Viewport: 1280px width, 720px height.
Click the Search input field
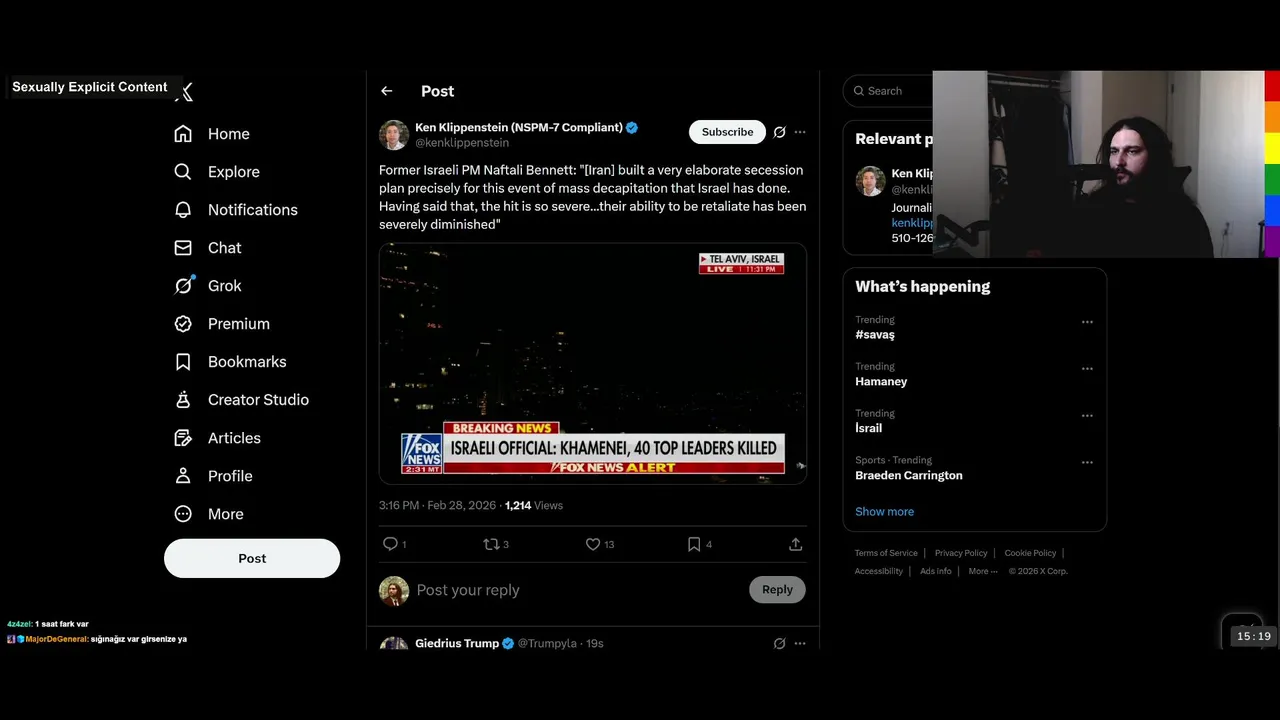point(888,91)
